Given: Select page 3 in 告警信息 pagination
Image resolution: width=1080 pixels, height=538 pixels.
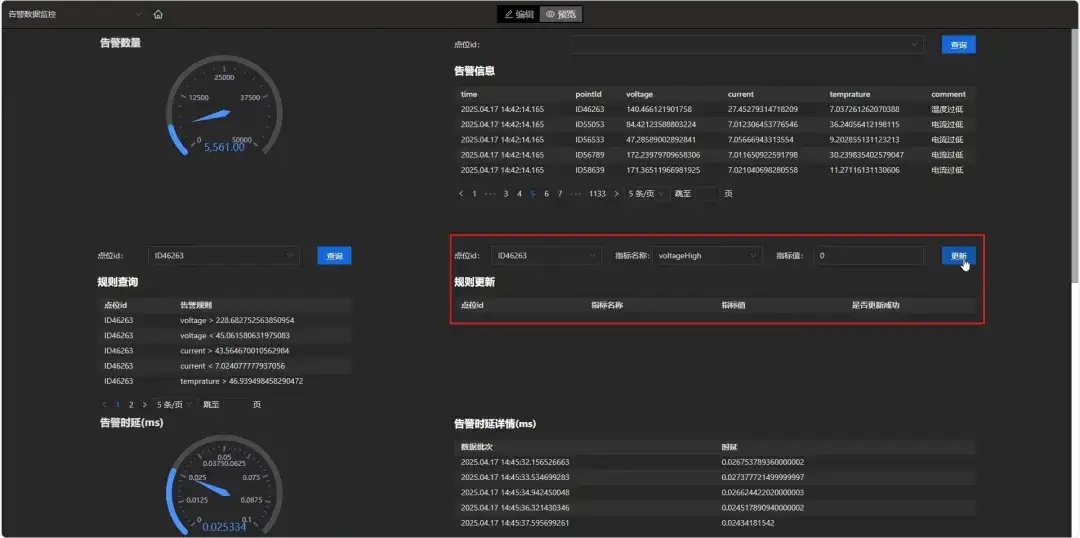Looking at the screenshot, I should tap(506, 194).
